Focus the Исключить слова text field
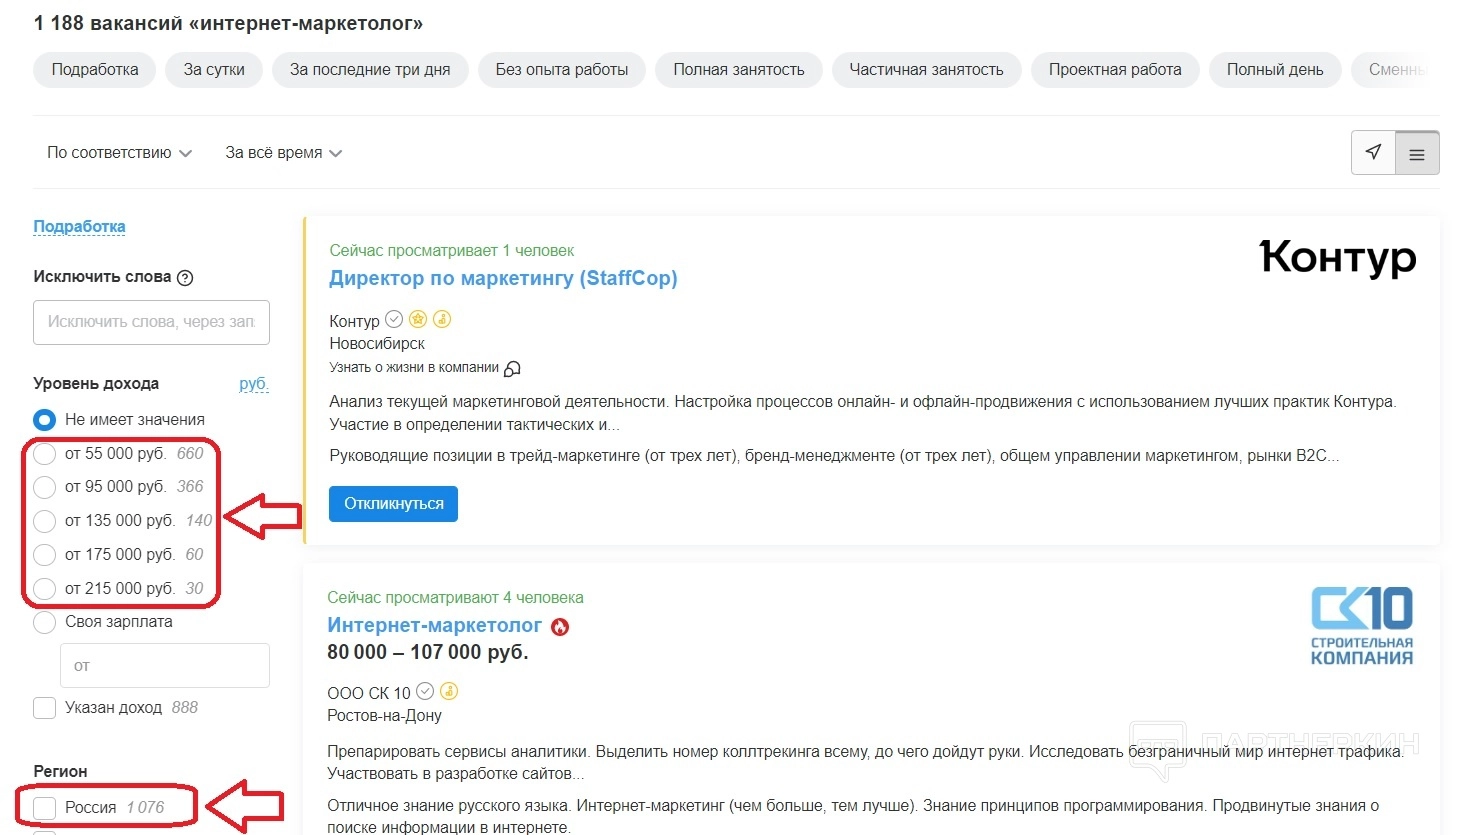1471x835 pixels. pos(151,322)
